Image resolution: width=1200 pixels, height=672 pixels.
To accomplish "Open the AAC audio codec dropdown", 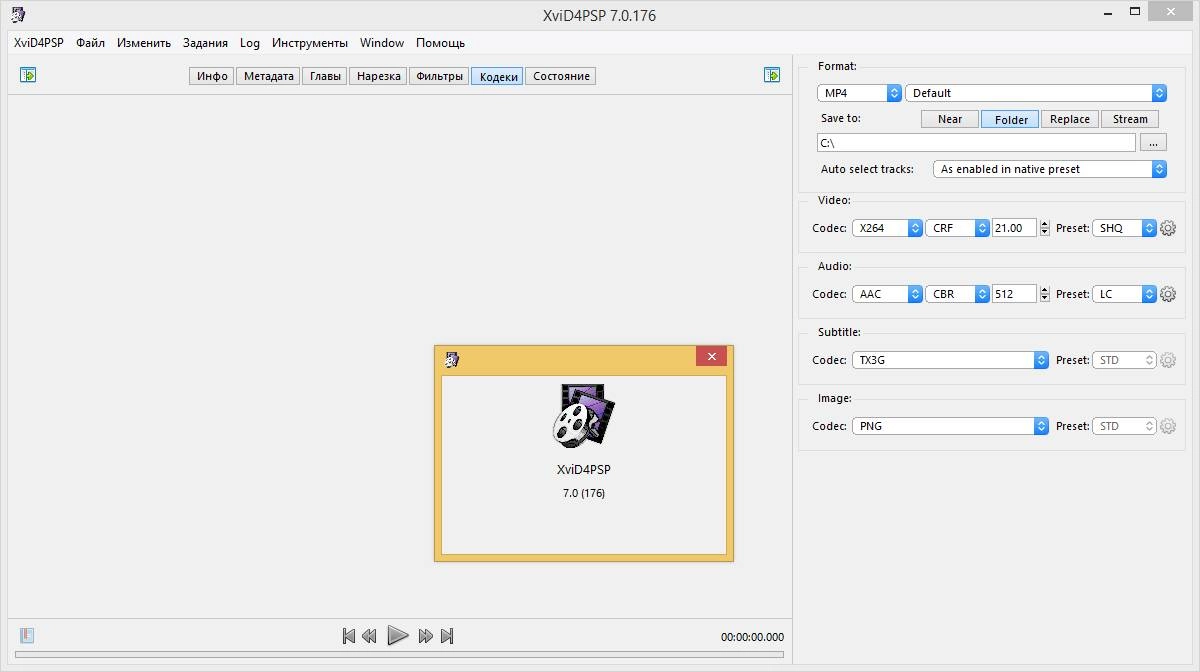I will click(887, 294).
